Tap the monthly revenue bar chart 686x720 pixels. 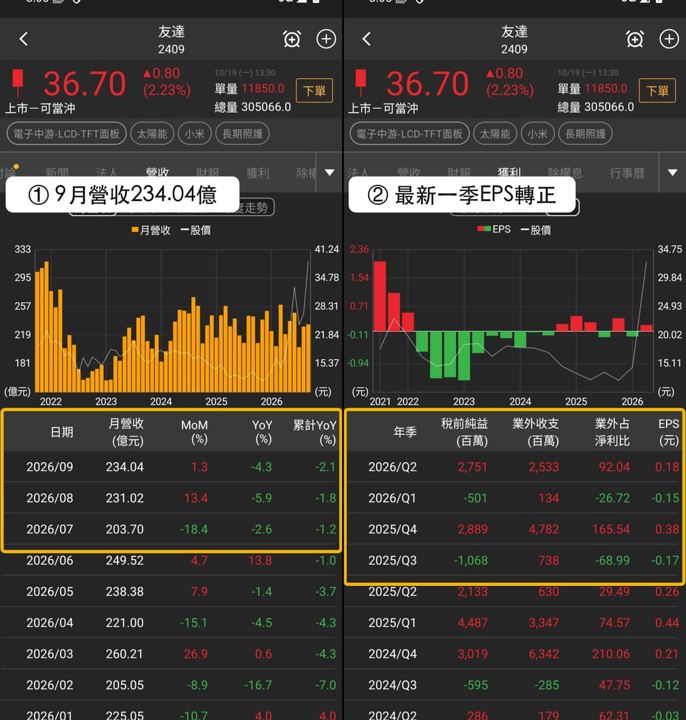pyautogui.click(x=173, y=321)
